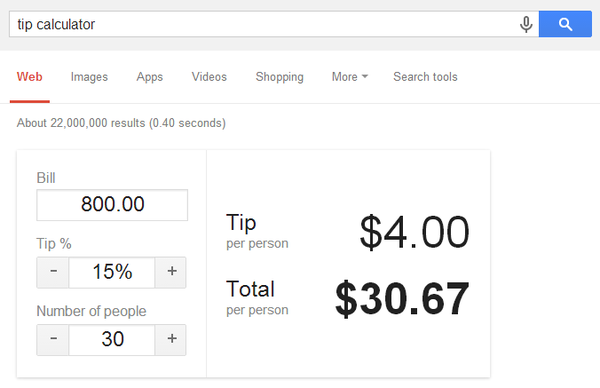
Task: Click the results count text
Action: (121, 123)
